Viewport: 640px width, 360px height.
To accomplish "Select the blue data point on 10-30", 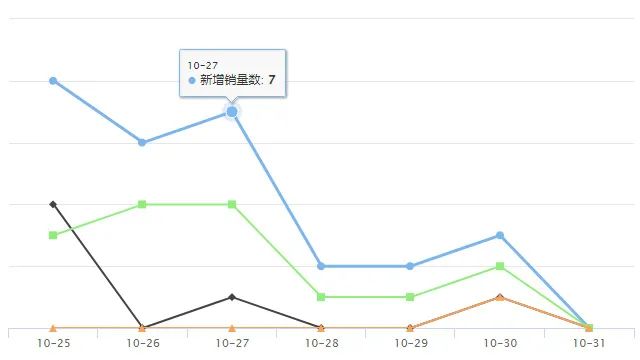I will [500, 235].
